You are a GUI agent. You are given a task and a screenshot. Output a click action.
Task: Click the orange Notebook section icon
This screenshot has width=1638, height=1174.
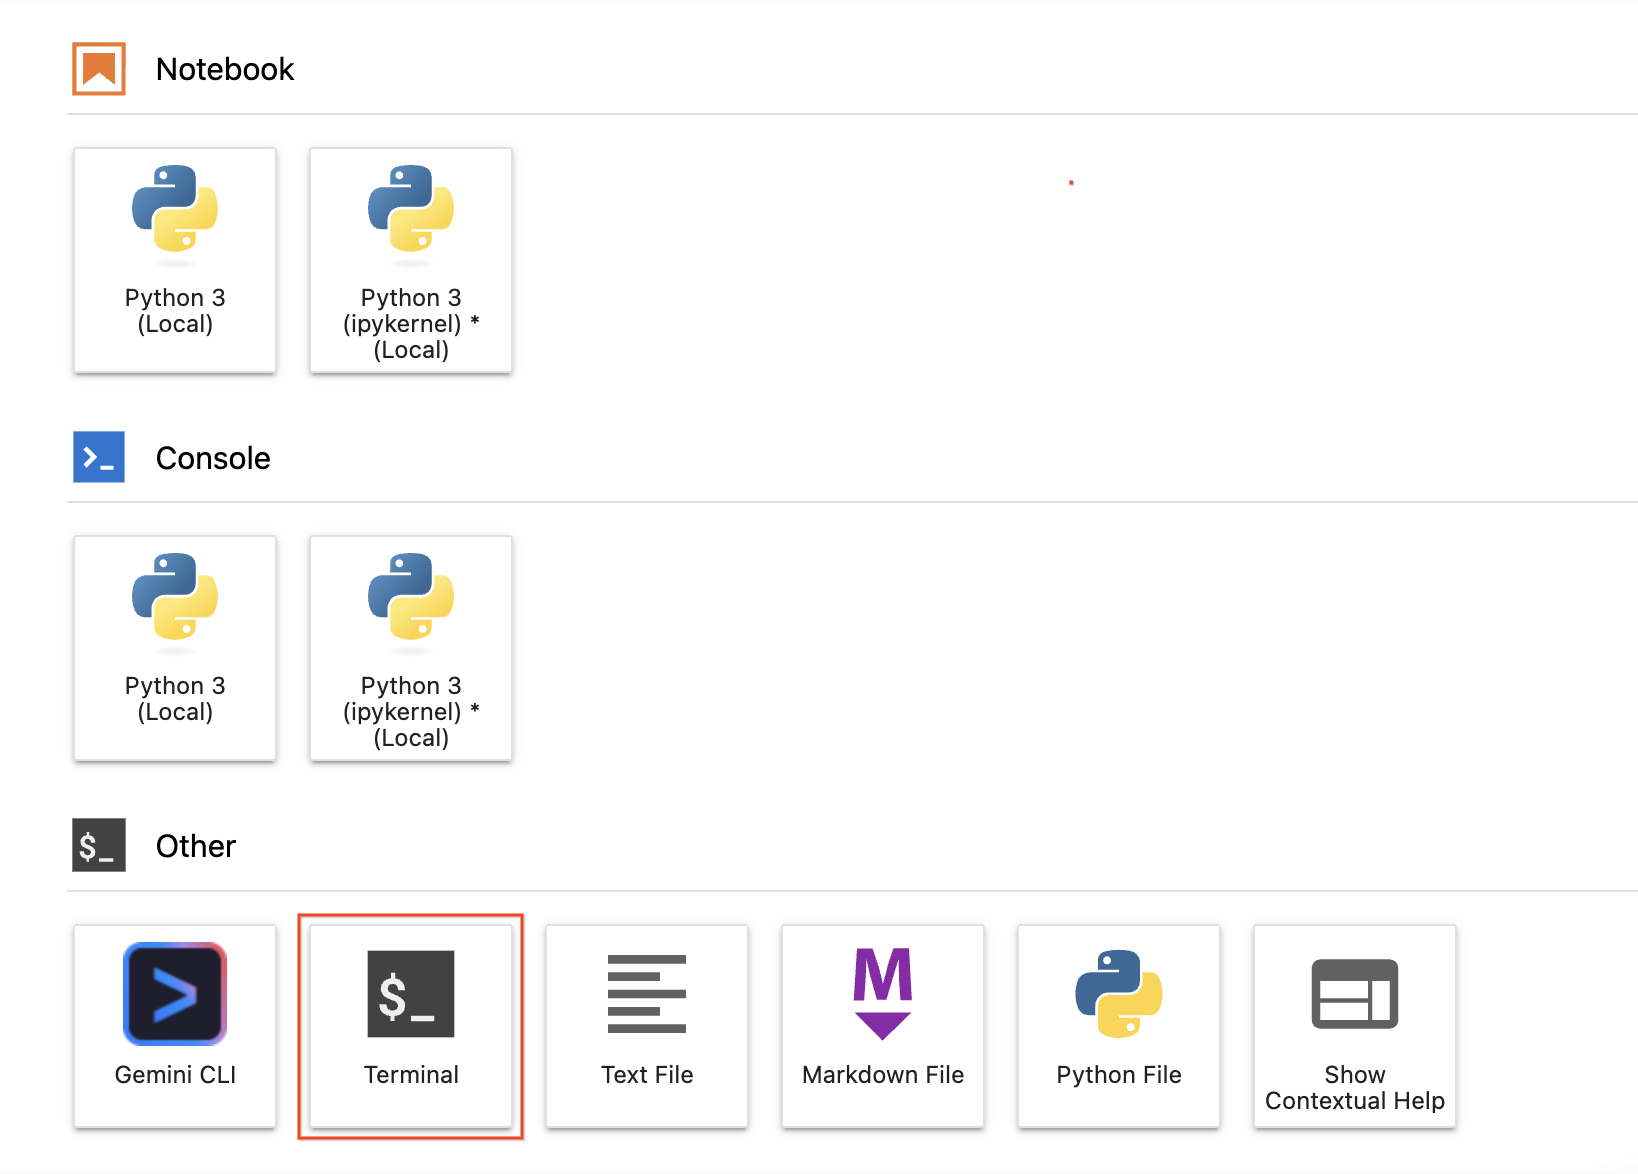pyautogui.click(x=99, y=69)
